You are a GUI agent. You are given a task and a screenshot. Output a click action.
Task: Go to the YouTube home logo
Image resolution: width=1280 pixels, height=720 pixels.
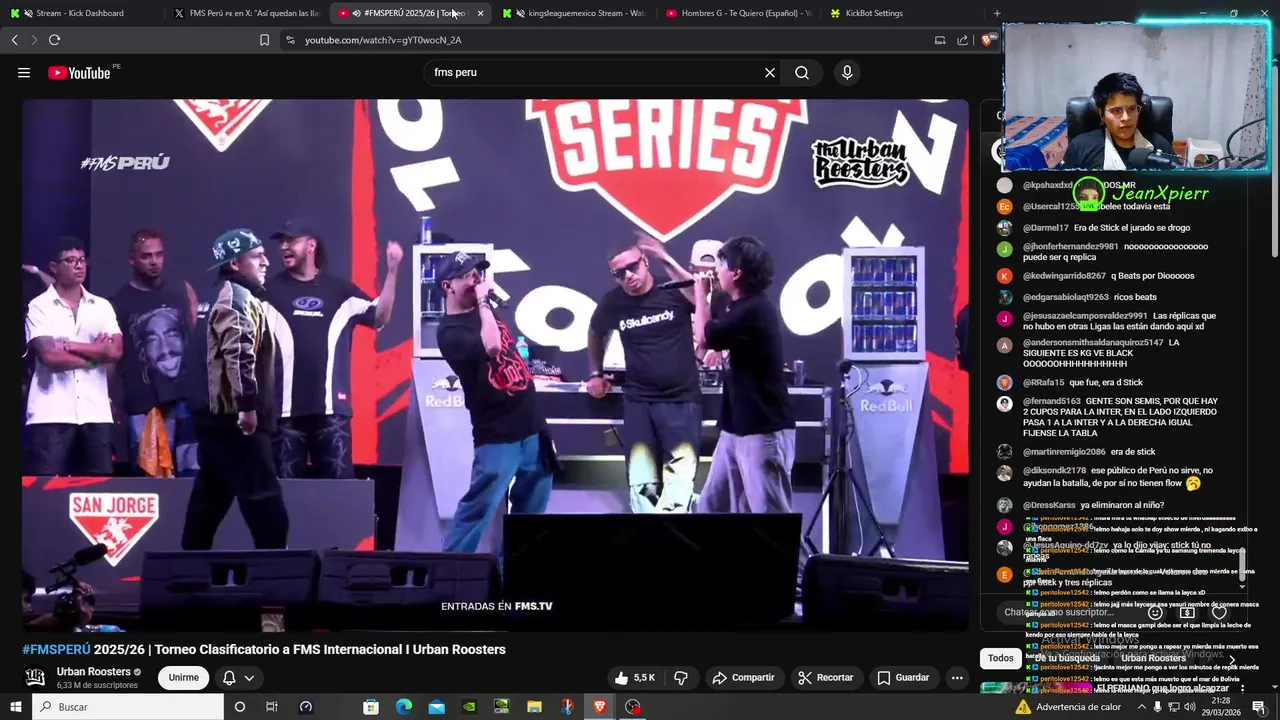[80, 73]
